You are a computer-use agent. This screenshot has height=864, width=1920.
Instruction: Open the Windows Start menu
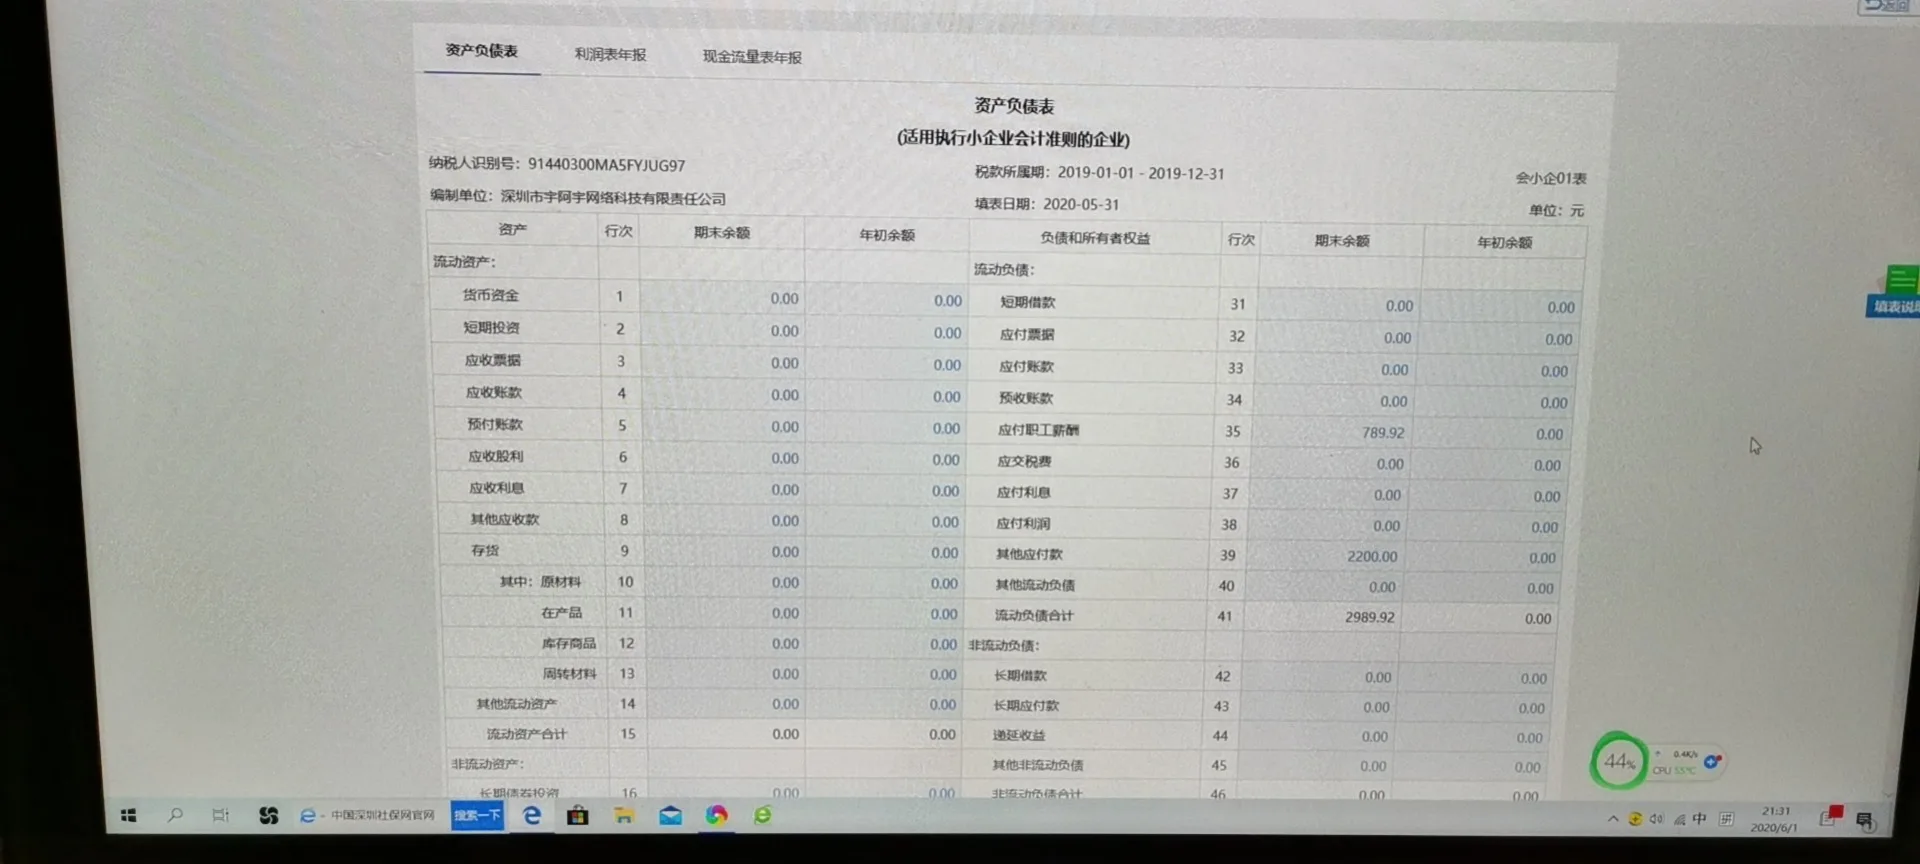[x=129, y=816]
